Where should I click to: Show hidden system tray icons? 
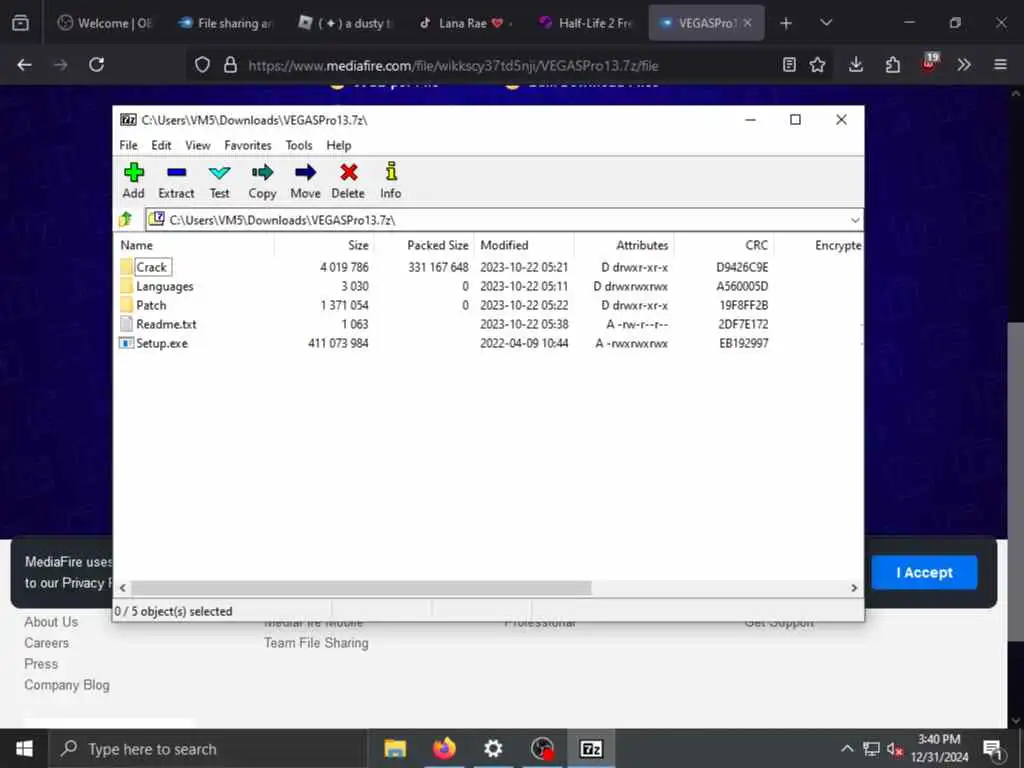point(846,749)
